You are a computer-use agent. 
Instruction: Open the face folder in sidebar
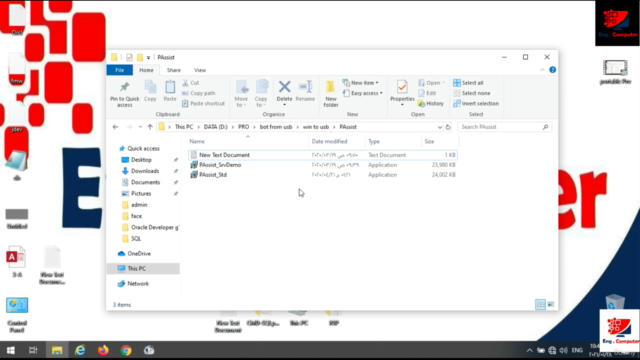click(136, 216)
